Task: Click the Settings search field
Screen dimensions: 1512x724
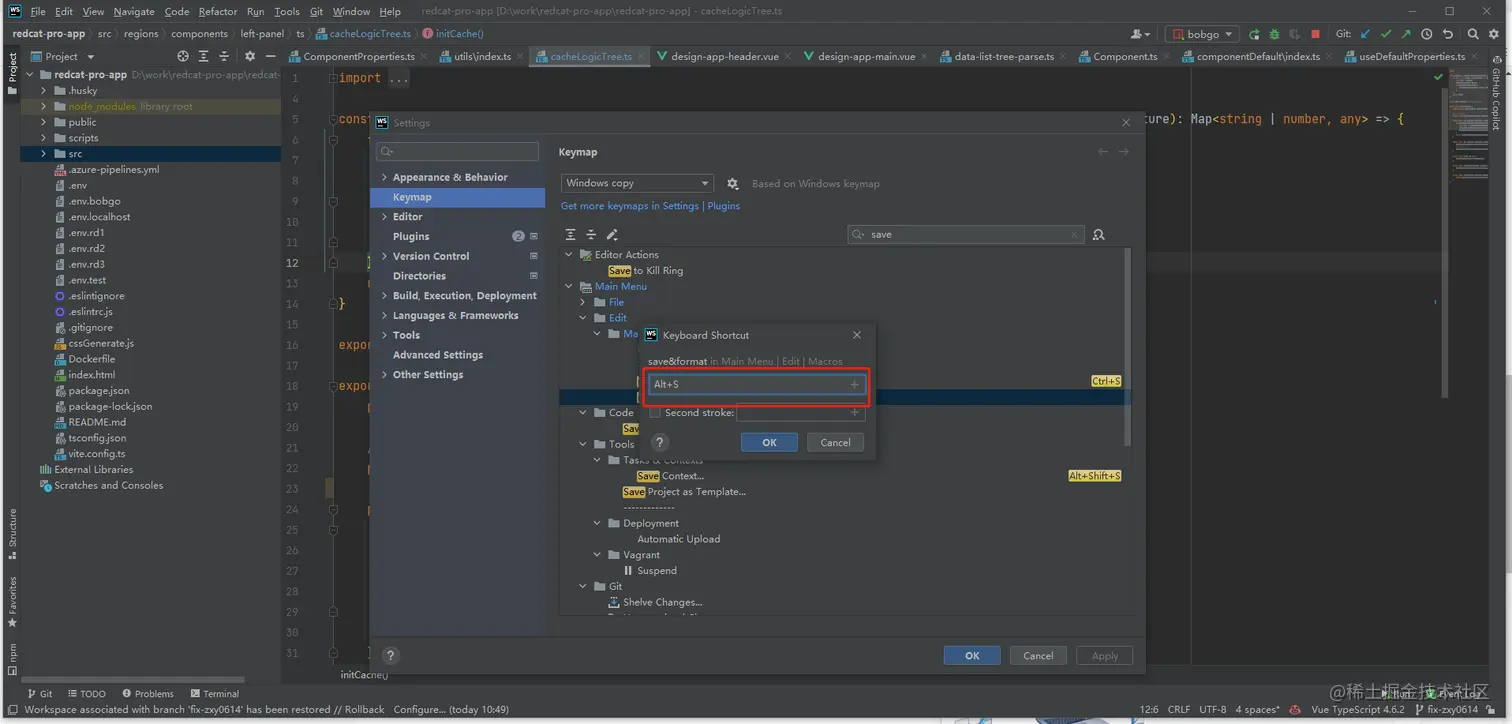Action: (x=457, y=152)
